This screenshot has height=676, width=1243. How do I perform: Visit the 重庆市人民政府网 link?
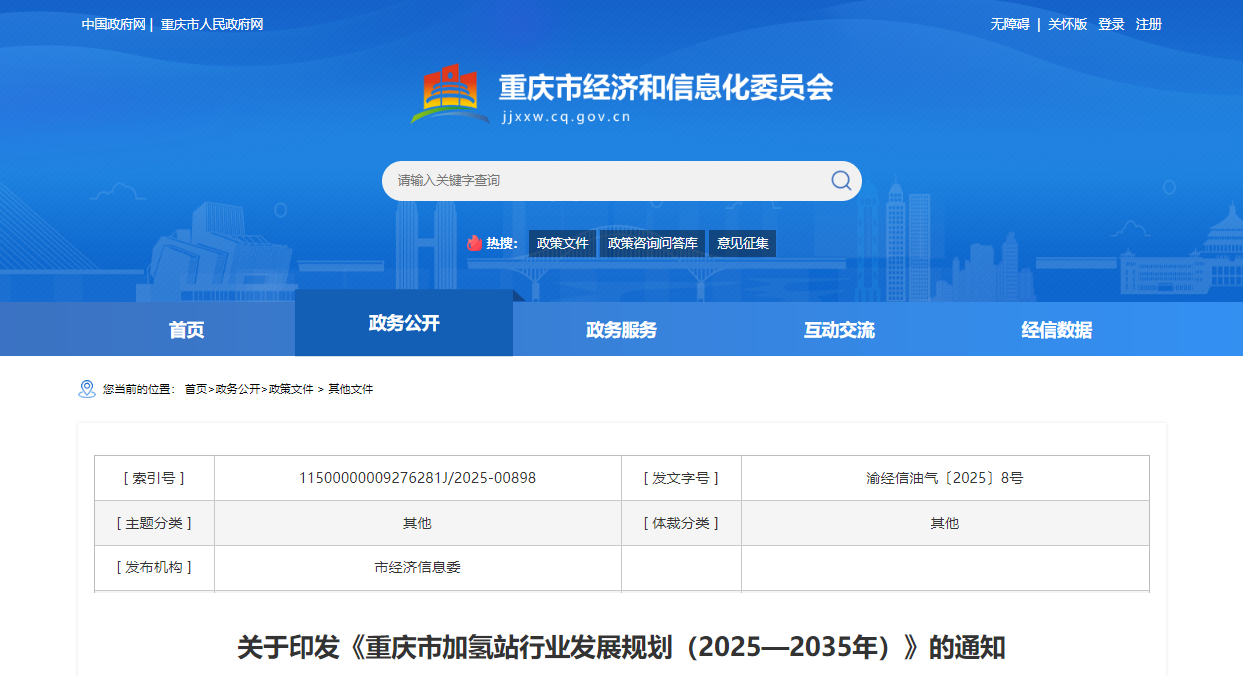click(x=212, y=24)
